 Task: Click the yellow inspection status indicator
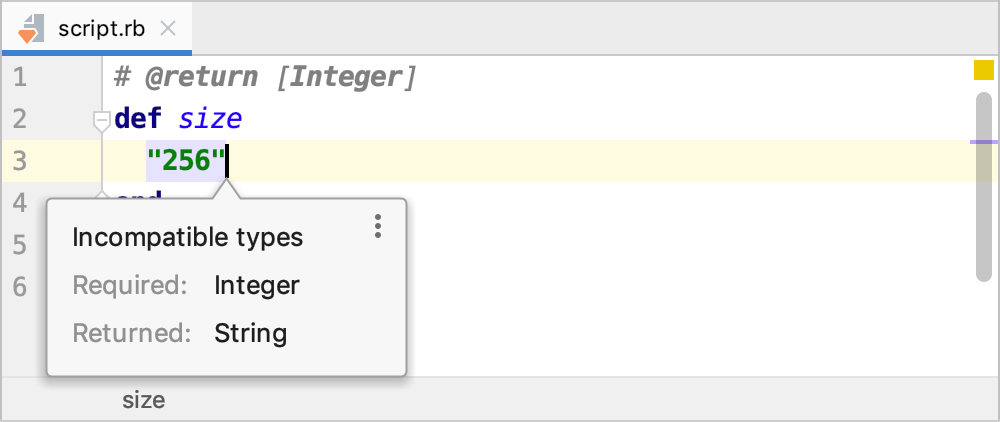(983, 70)
